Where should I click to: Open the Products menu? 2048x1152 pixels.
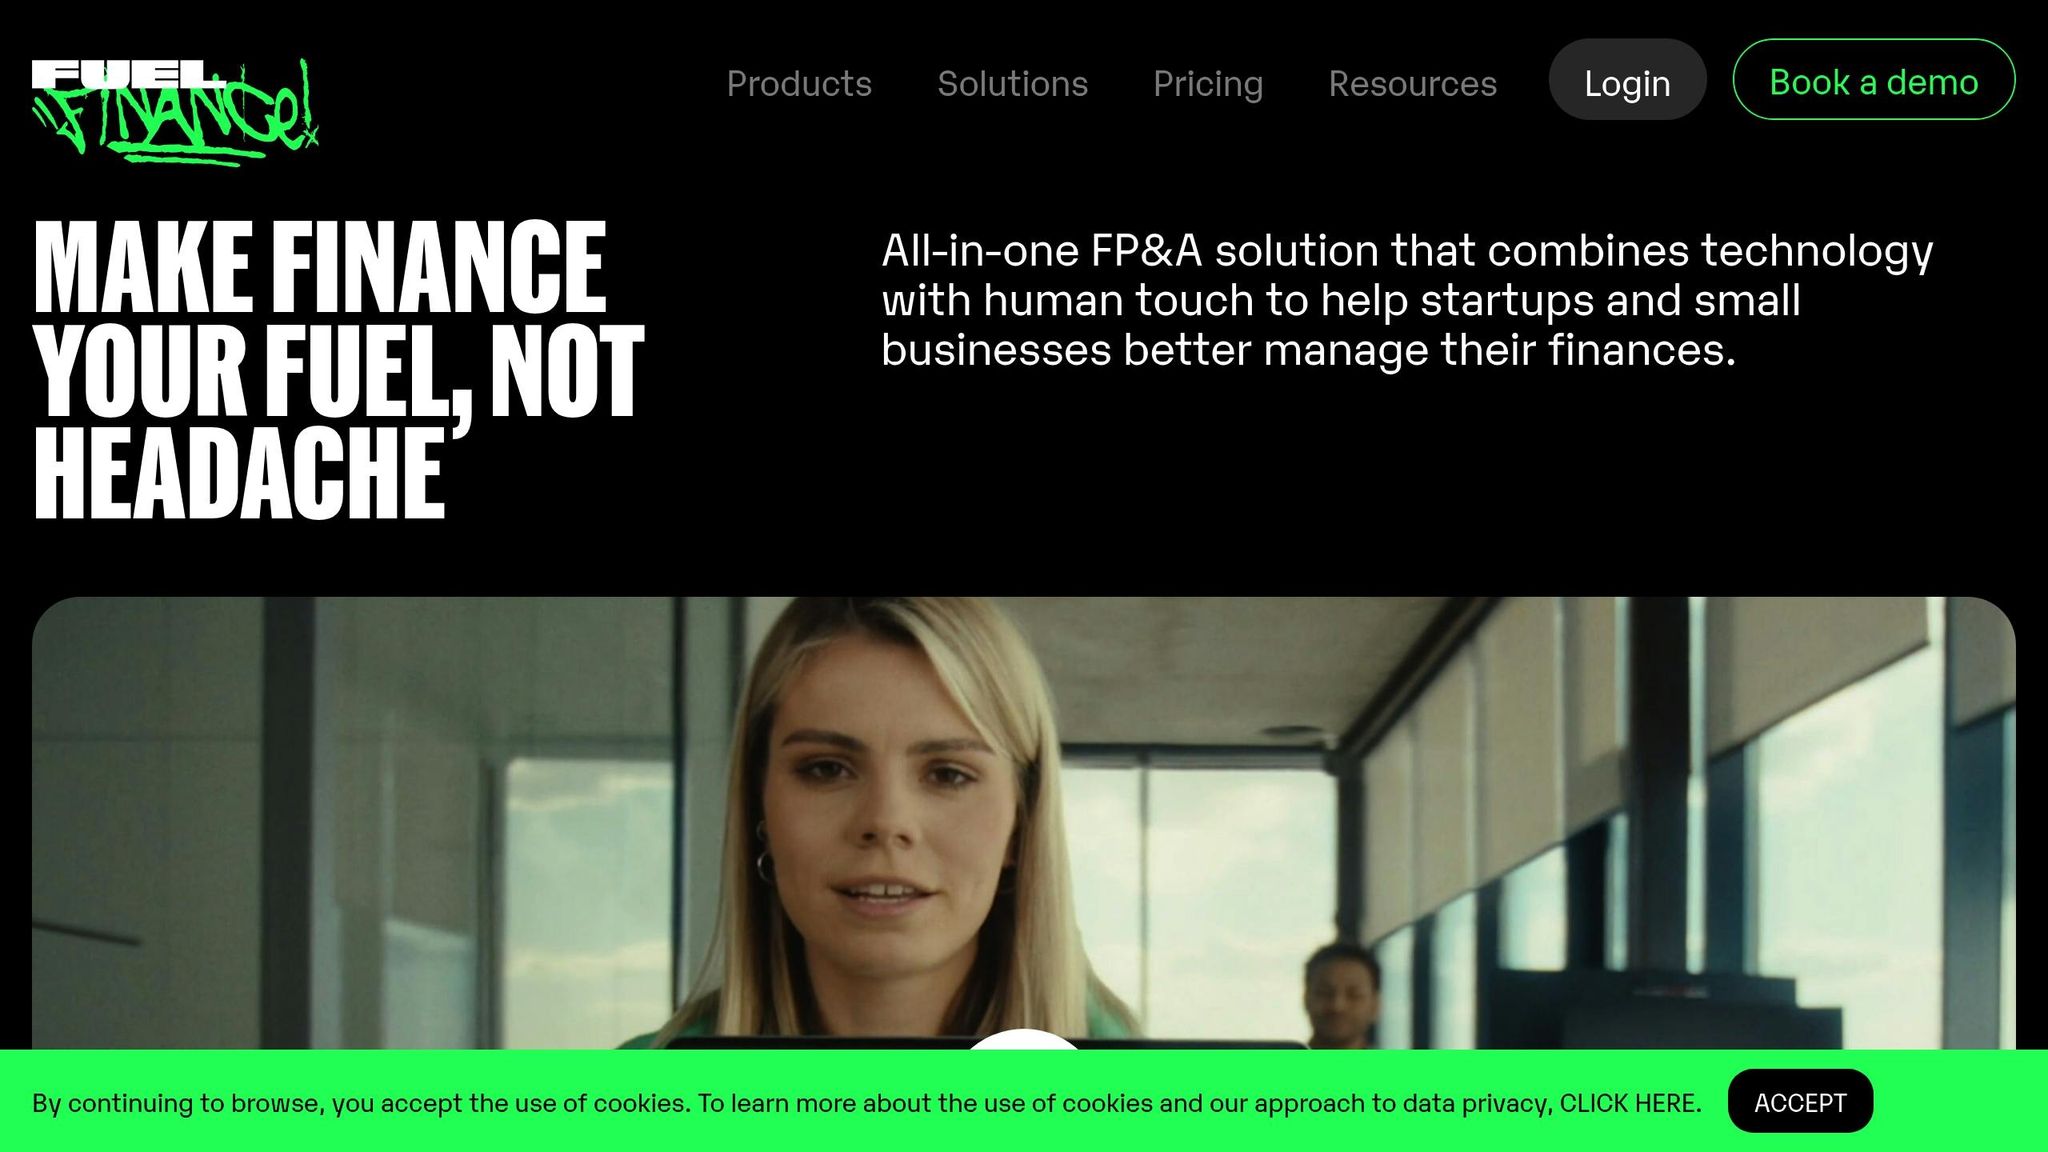799,83
